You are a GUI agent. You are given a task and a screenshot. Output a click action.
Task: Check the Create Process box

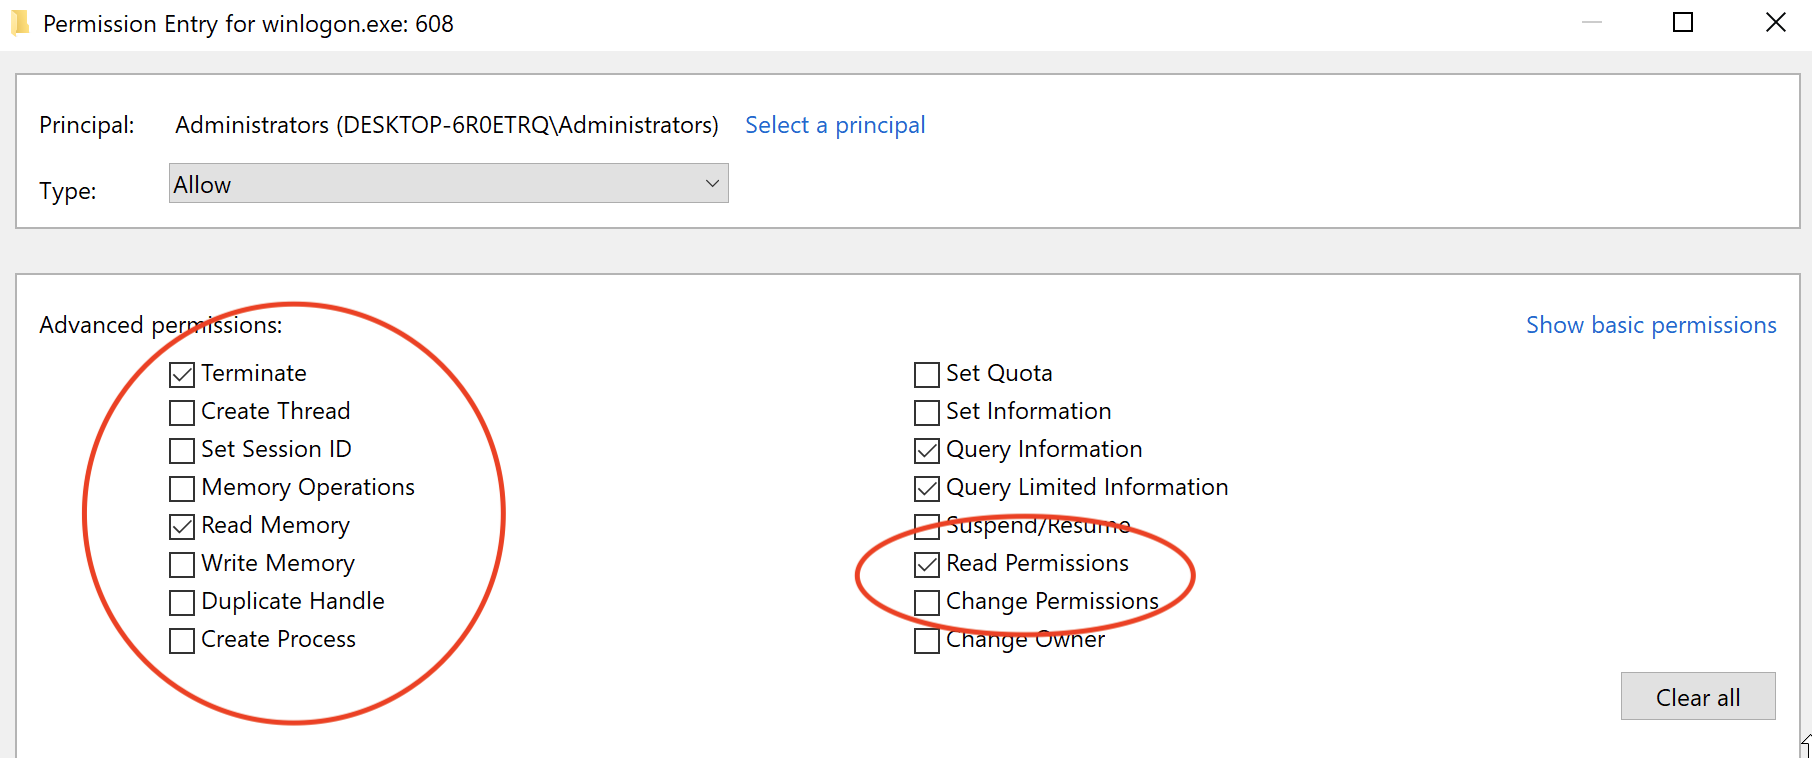tap(182, 641)
